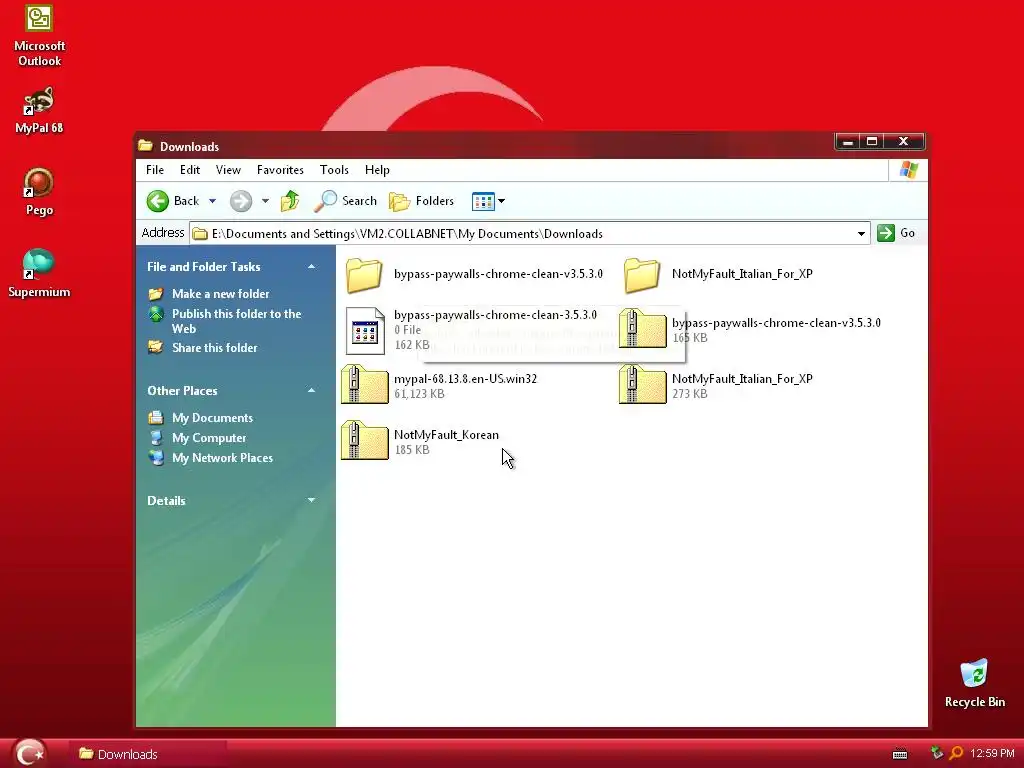Select bypass-paywalls-chrome-clean-v3.5.3.0 plain folder icon
This screenshot has width=1024, height=768.
coord(364,274)
